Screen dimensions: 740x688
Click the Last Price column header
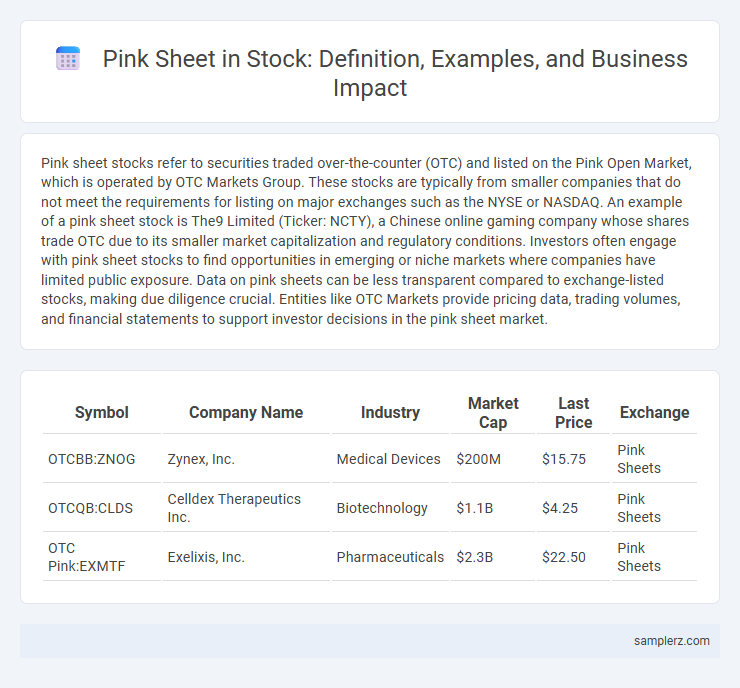[x=573, y=412]
